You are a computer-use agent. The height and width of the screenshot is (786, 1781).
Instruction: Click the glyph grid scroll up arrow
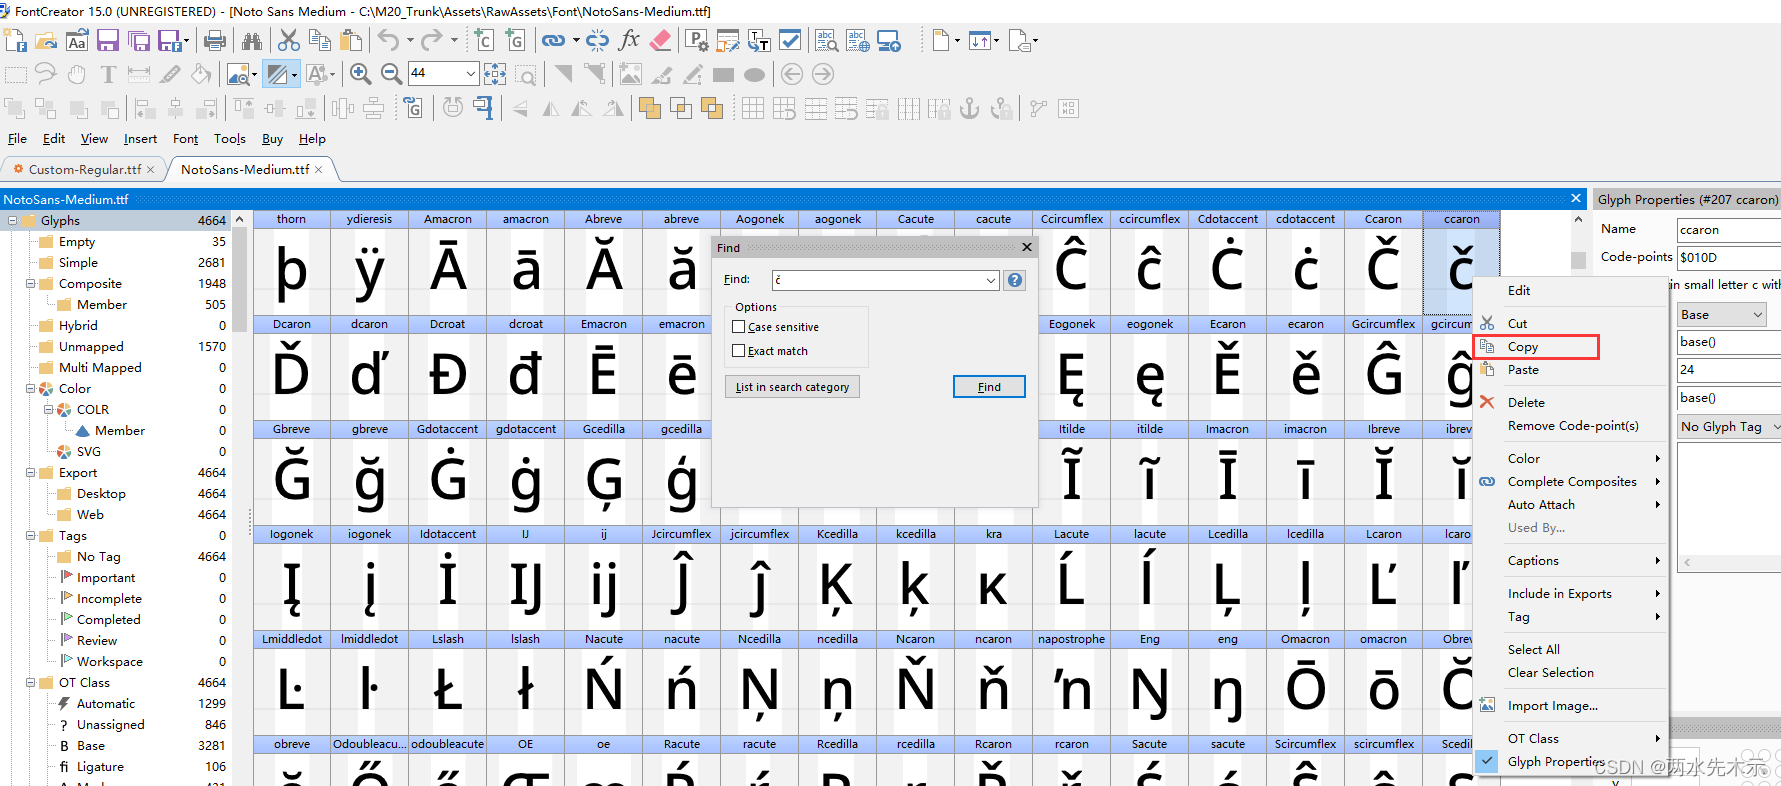point(1578,220)
